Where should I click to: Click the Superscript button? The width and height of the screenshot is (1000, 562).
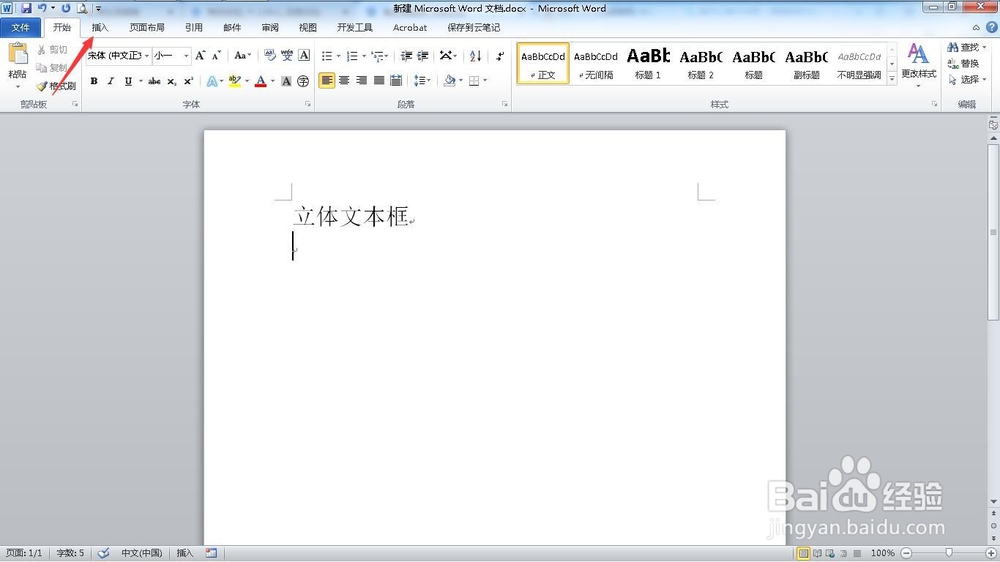[188, 81]
